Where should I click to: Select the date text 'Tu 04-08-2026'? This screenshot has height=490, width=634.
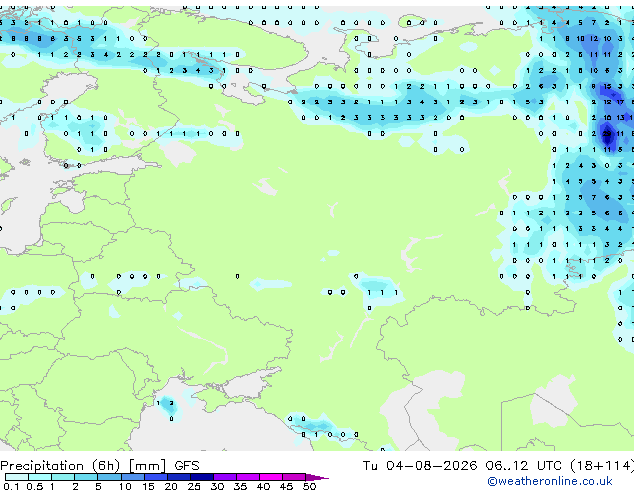click(420, 466)
